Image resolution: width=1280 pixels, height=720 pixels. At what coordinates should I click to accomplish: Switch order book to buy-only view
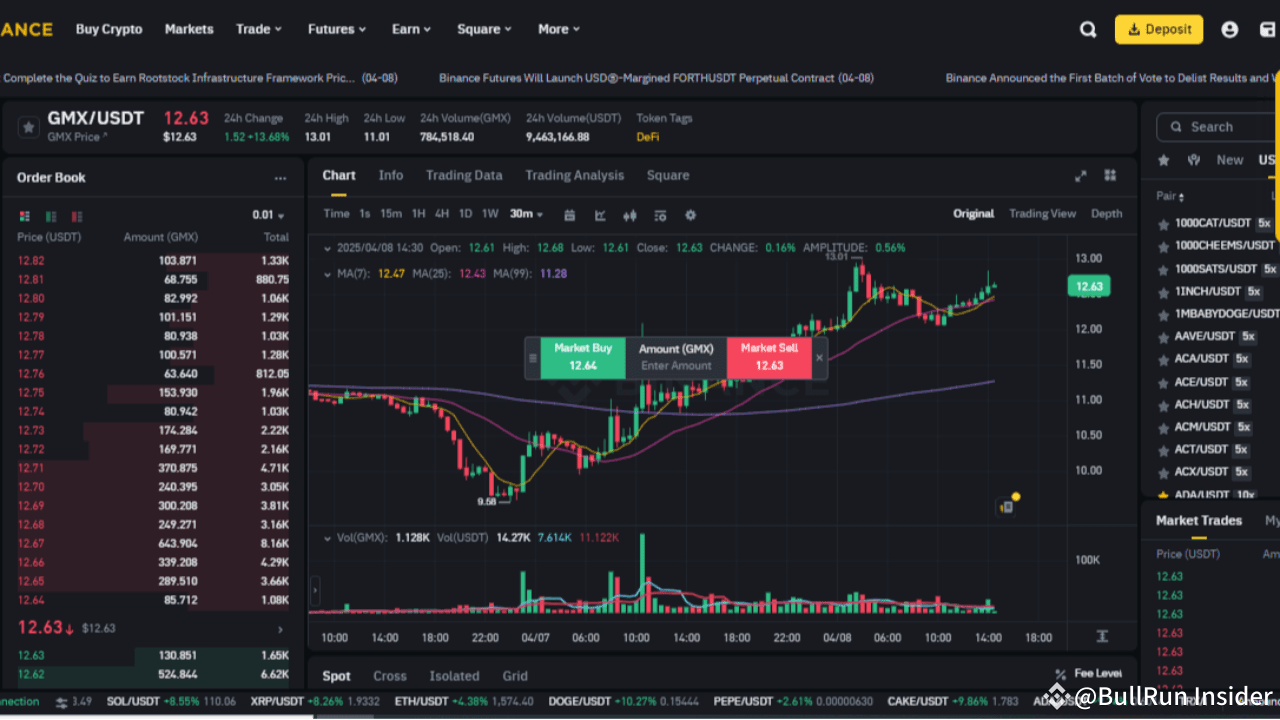point(51,216)
